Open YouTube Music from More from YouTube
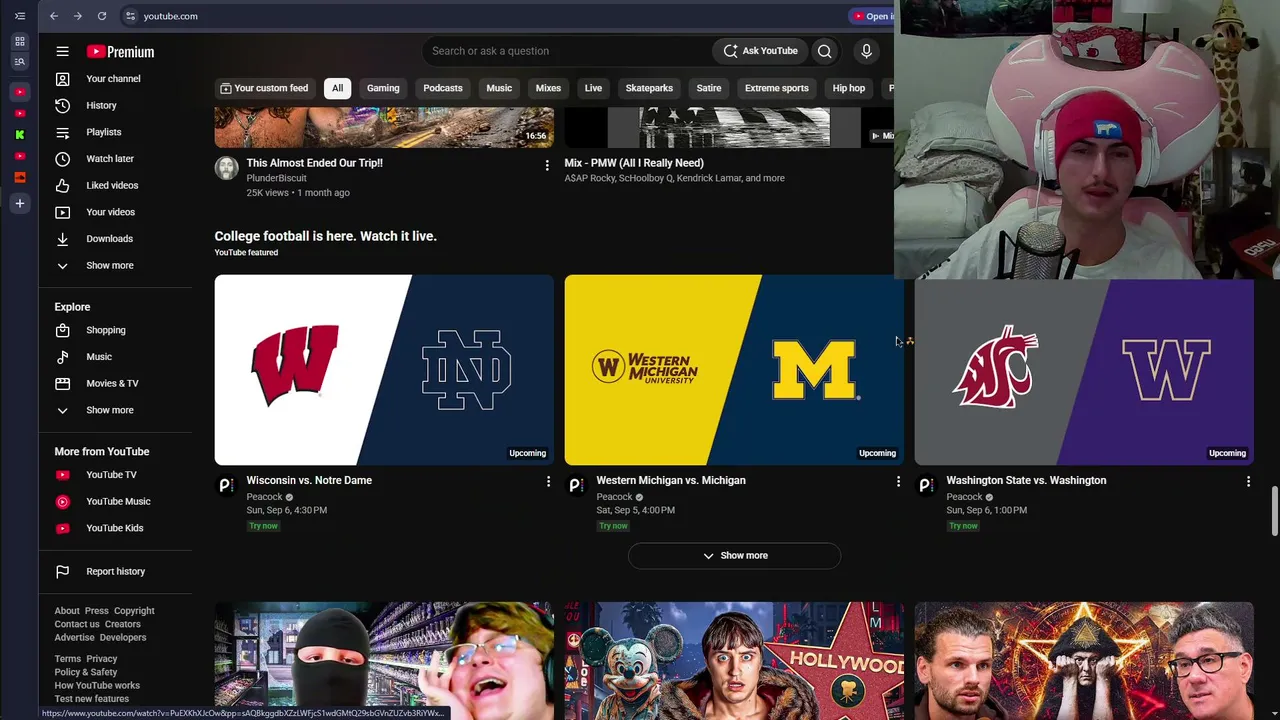Screen dimensions: 1280x720 click(x=116, y=501)
